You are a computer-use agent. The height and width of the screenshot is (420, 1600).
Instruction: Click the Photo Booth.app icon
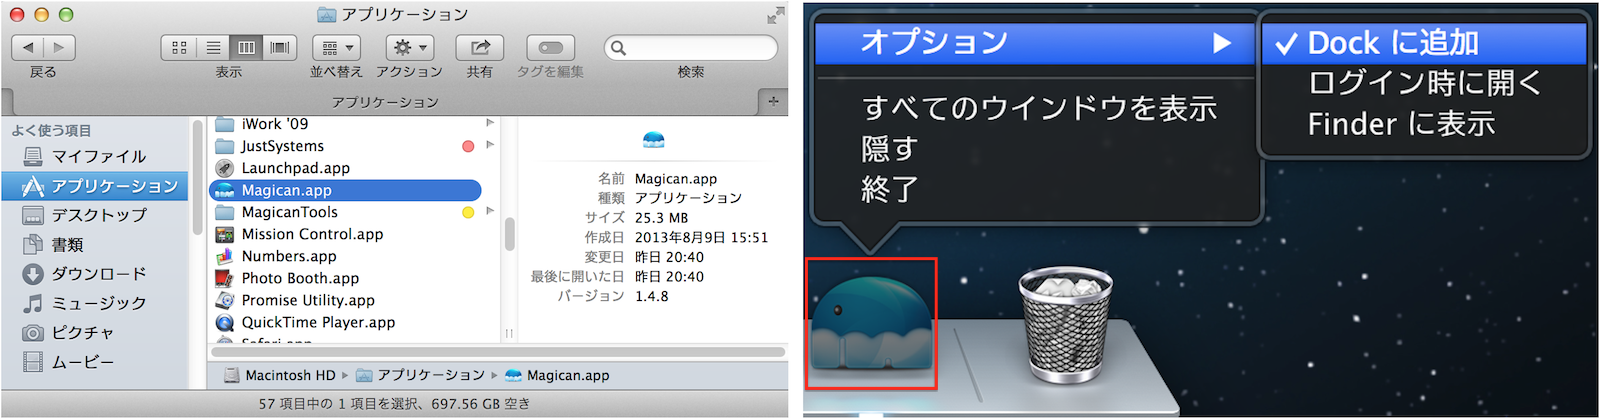[225, 278]
